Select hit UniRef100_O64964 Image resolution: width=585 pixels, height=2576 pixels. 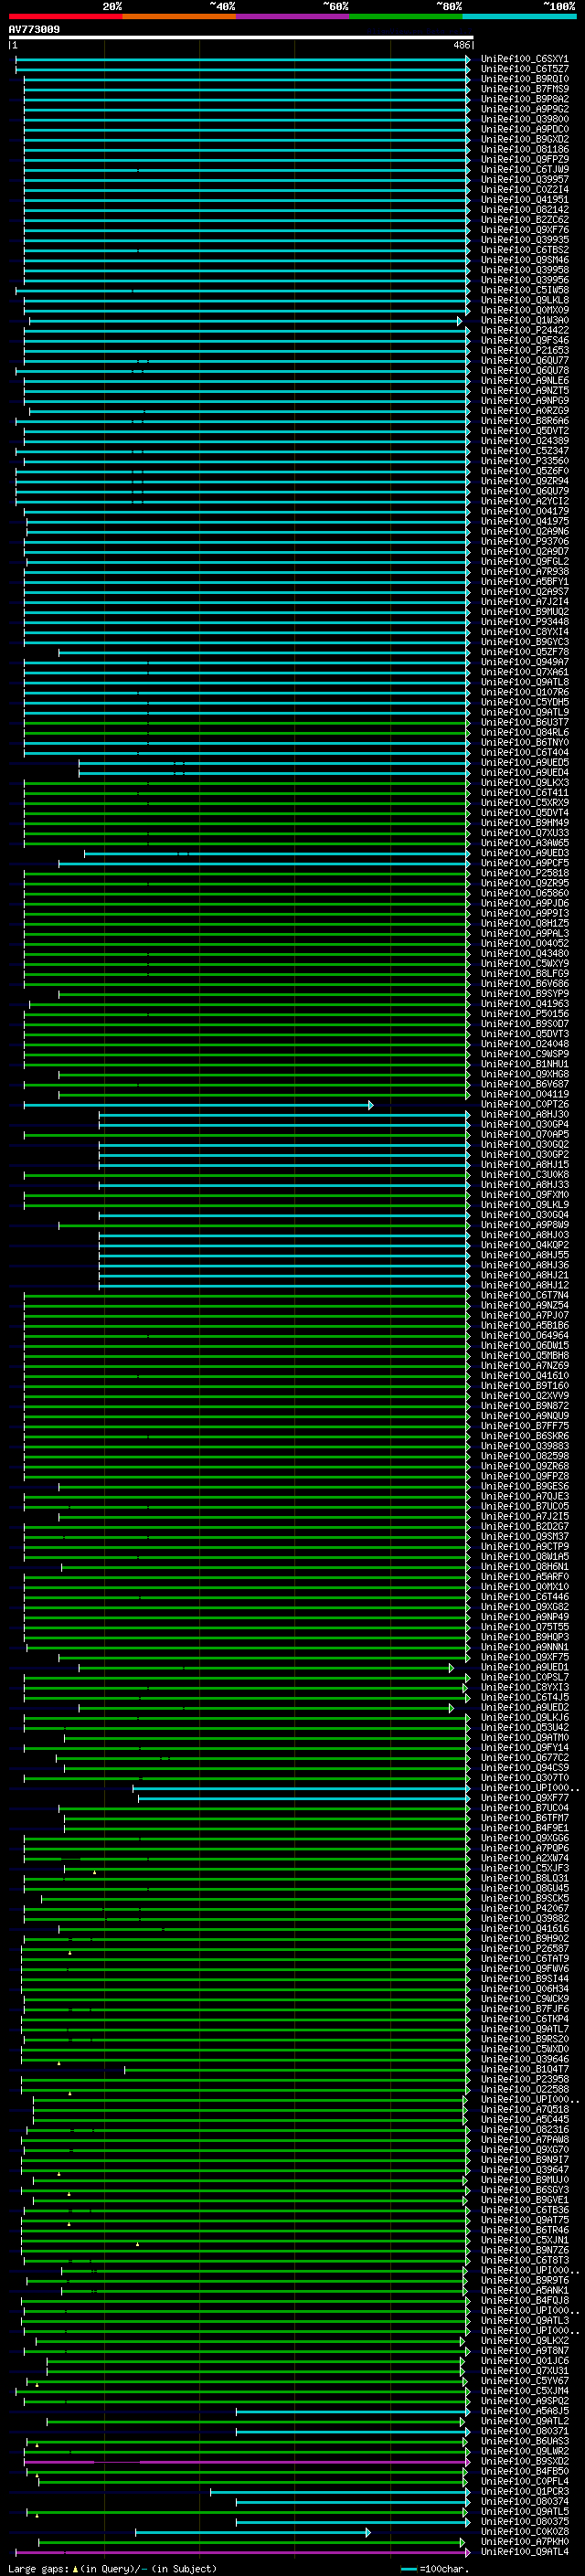click(524, 1336)
